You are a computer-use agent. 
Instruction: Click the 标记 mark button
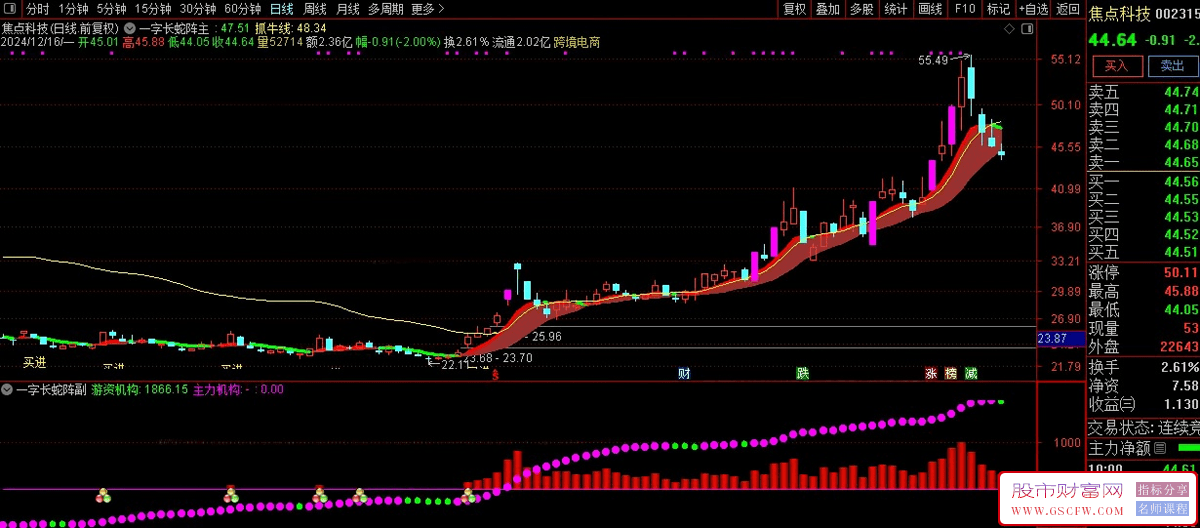pyautogui.click(x=998, y=9)
